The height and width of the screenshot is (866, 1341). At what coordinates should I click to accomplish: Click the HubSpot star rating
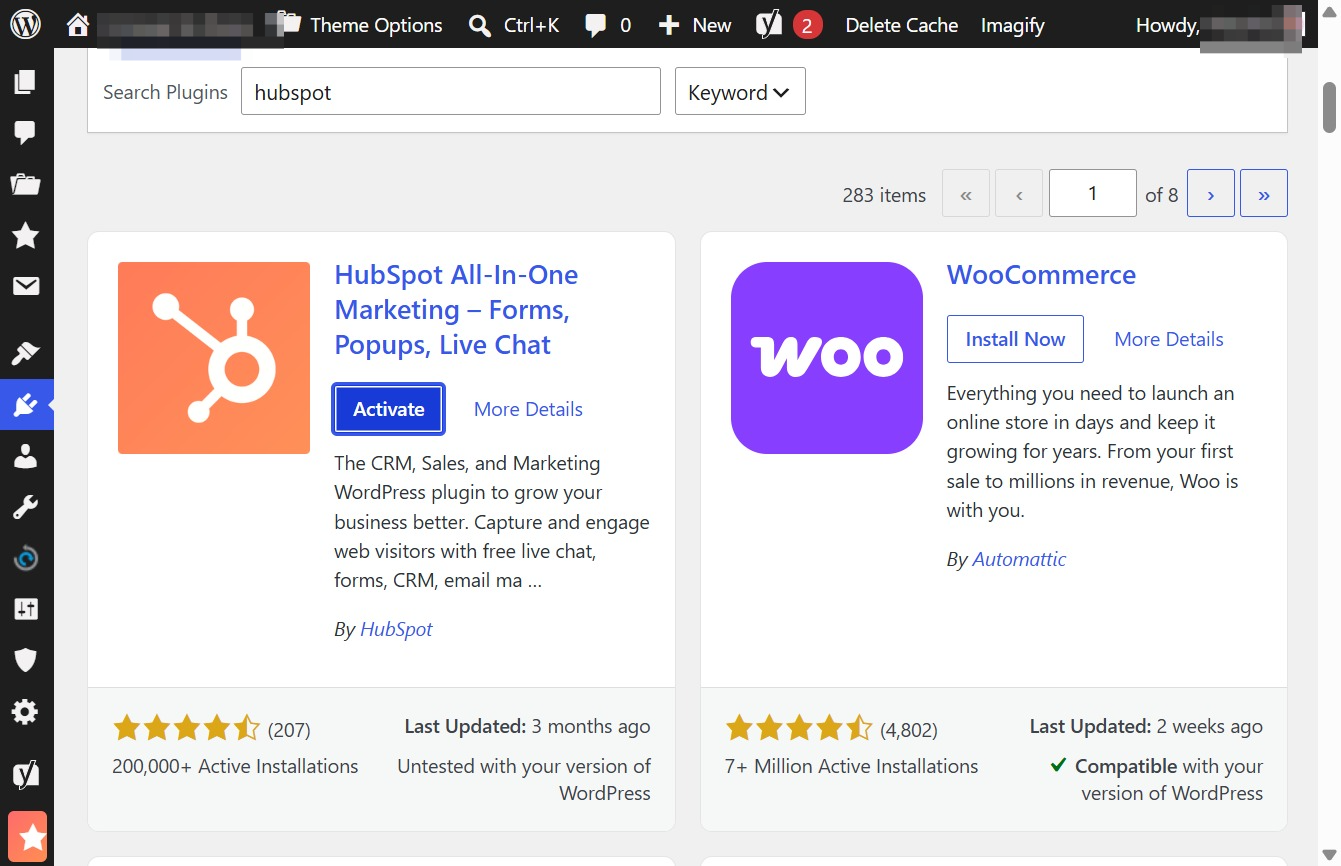[186, 728]
